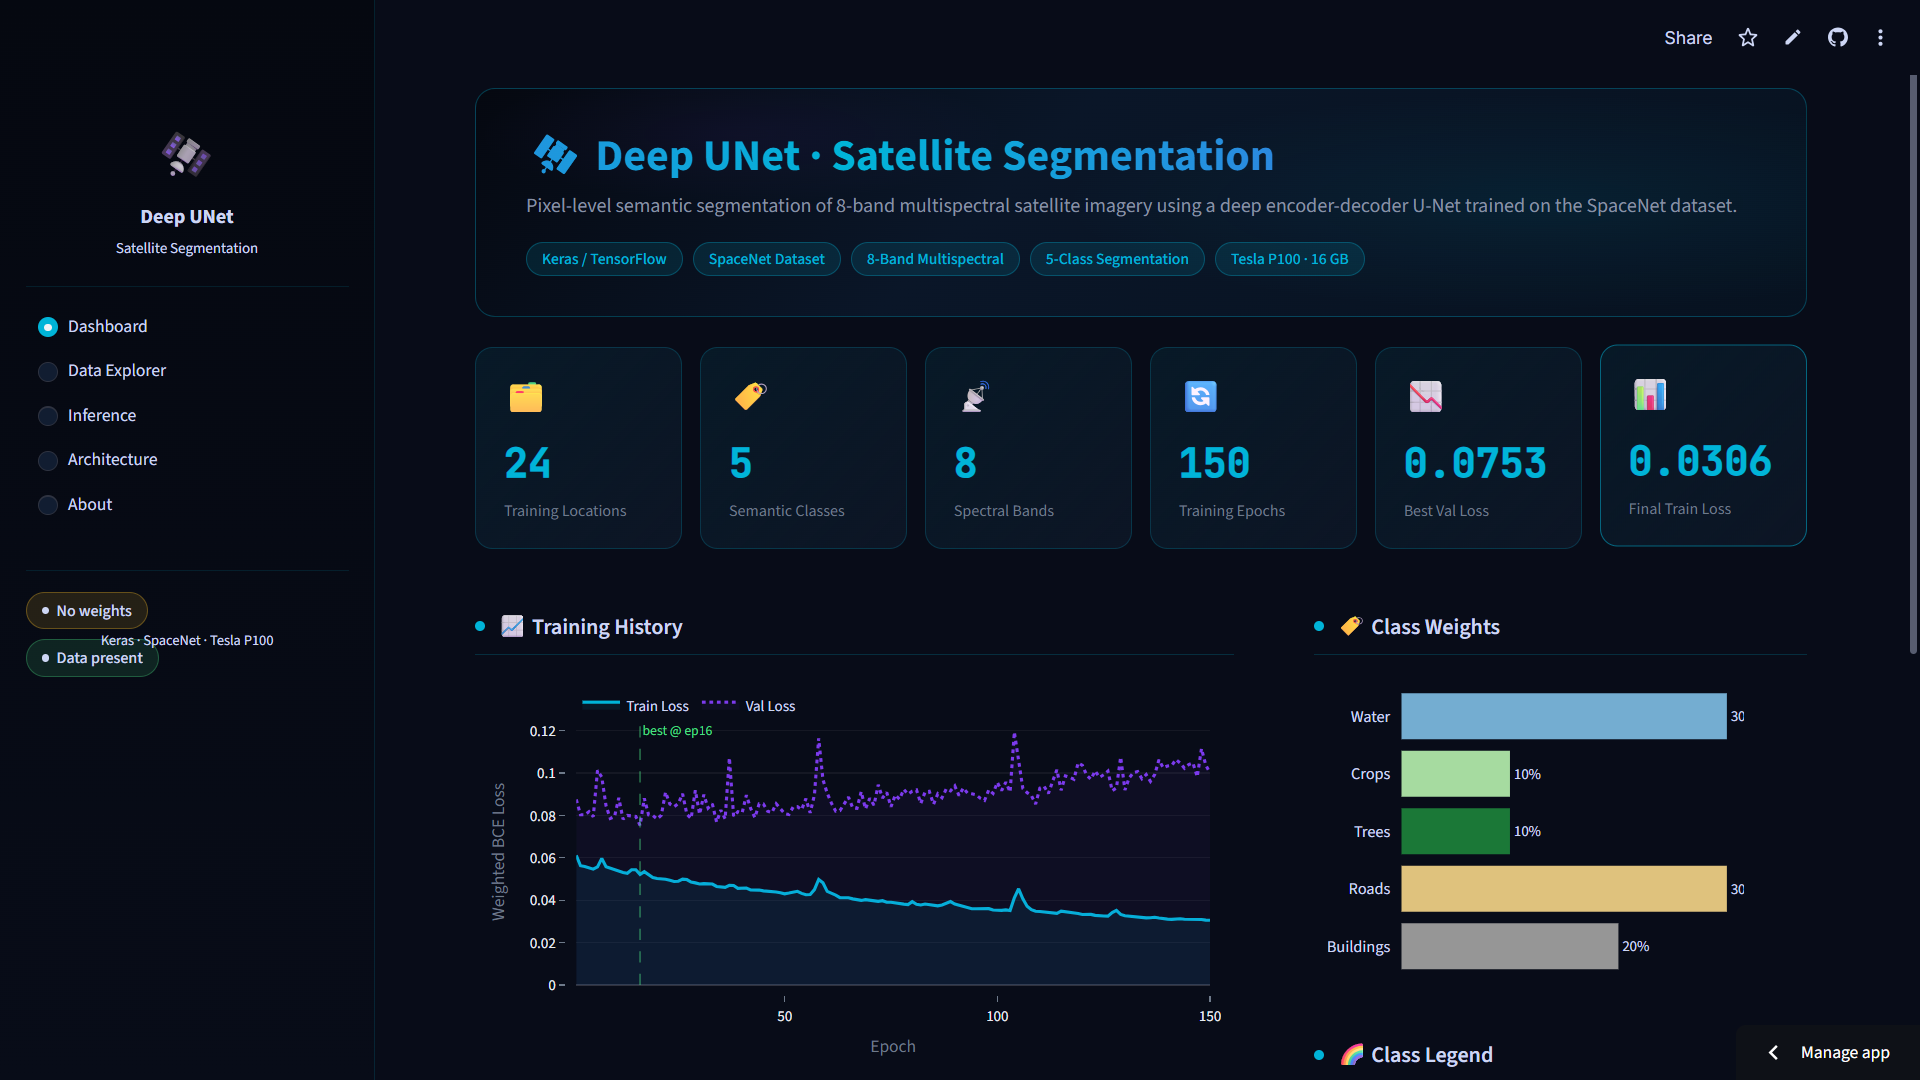The image size is (1920, 1080).
Task: Click the Satellite Segmentation sidebar subtitle
Action: pos(187,248)
